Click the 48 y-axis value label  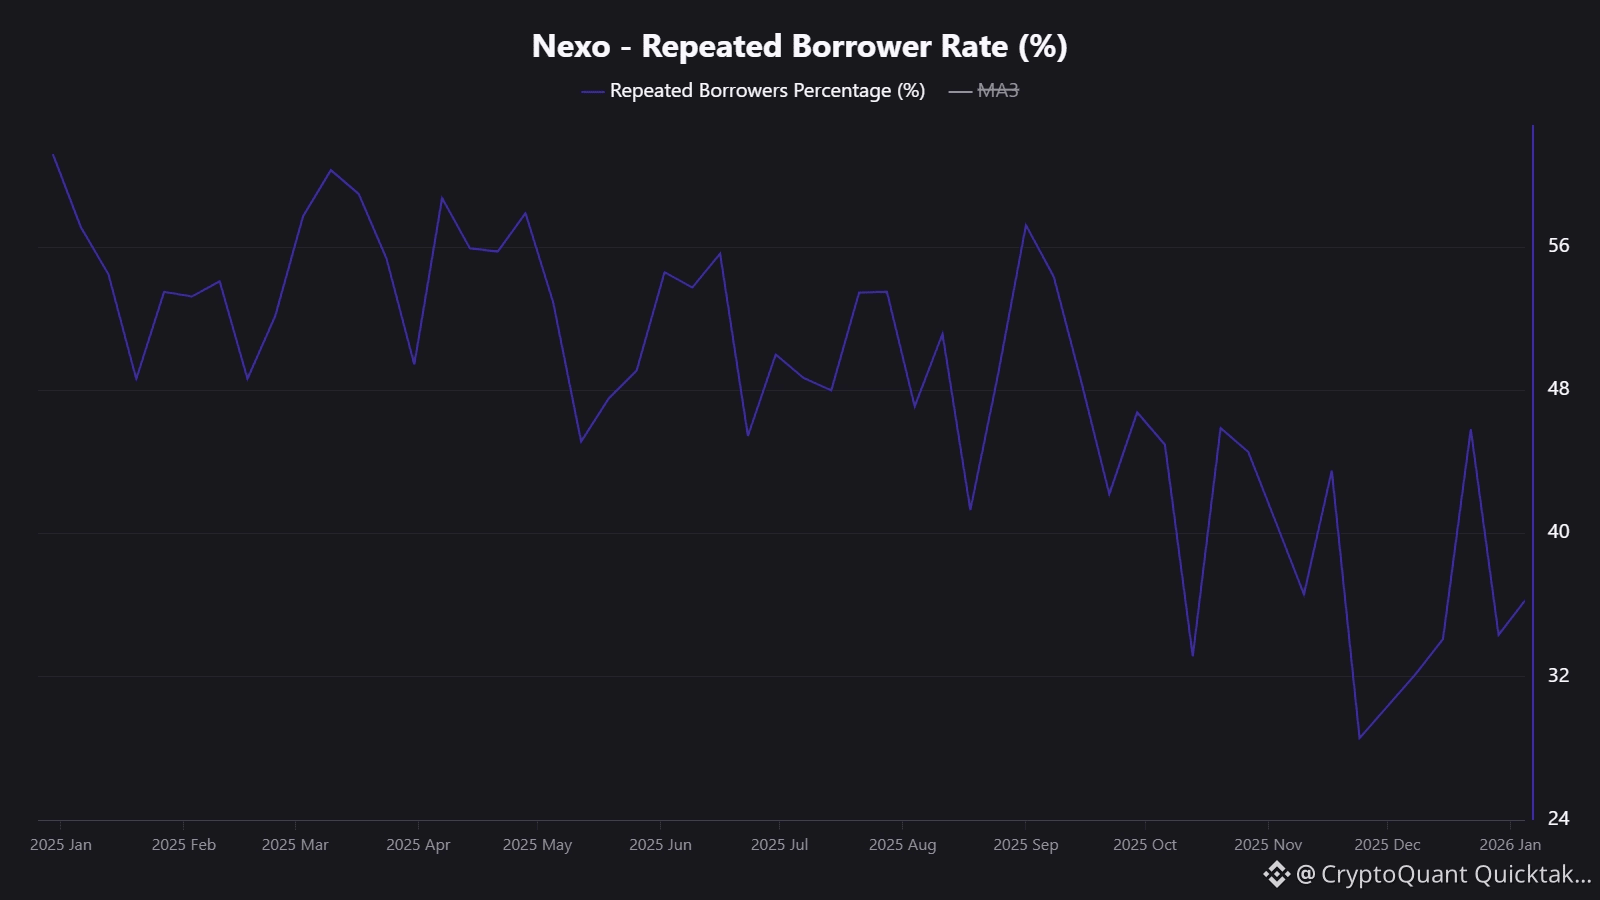(x=1558, y=389)
